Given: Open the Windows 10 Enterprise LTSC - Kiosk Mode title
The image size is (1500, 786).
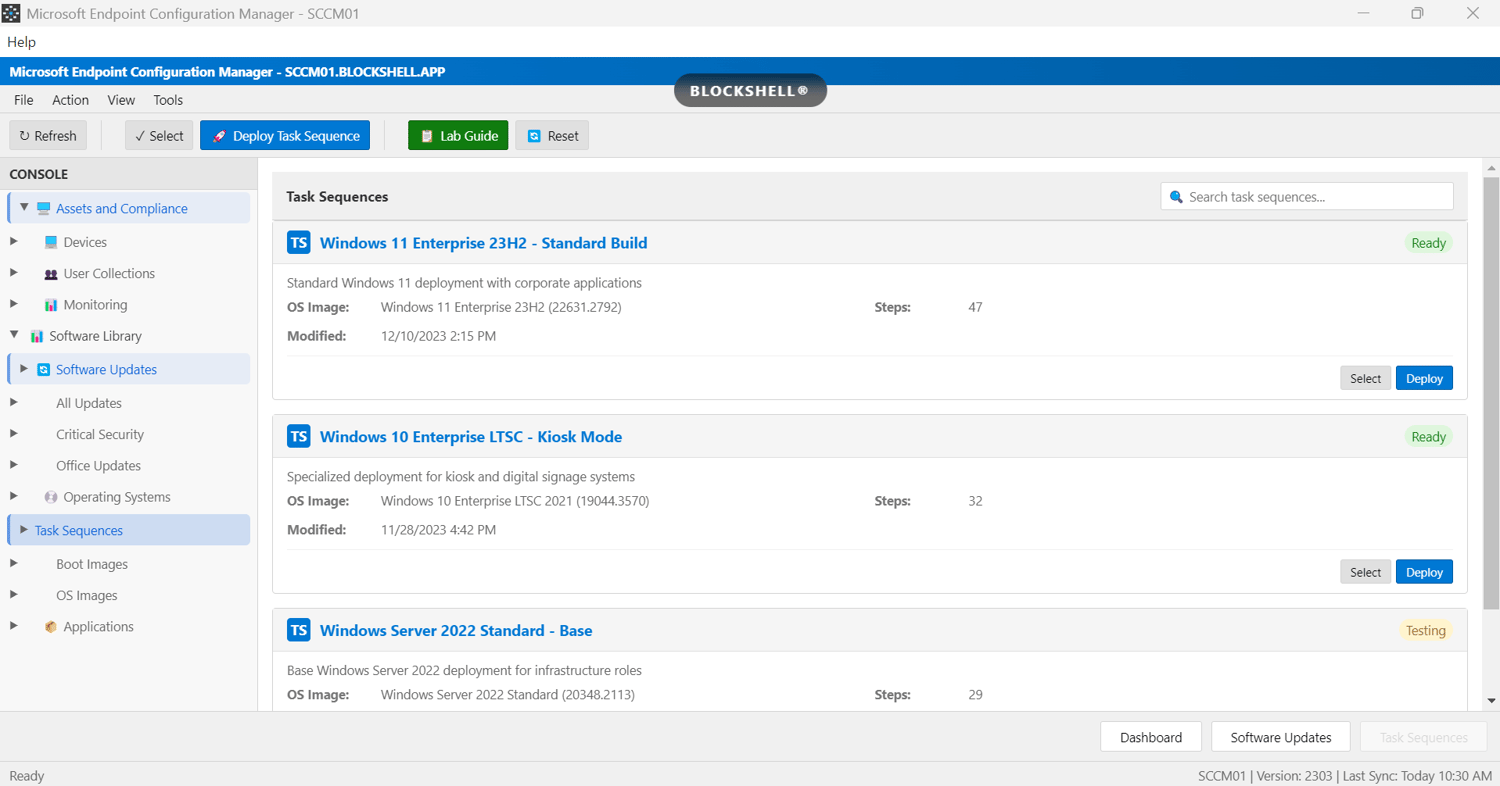Looking at the screenshot, I should coord(471,437).
